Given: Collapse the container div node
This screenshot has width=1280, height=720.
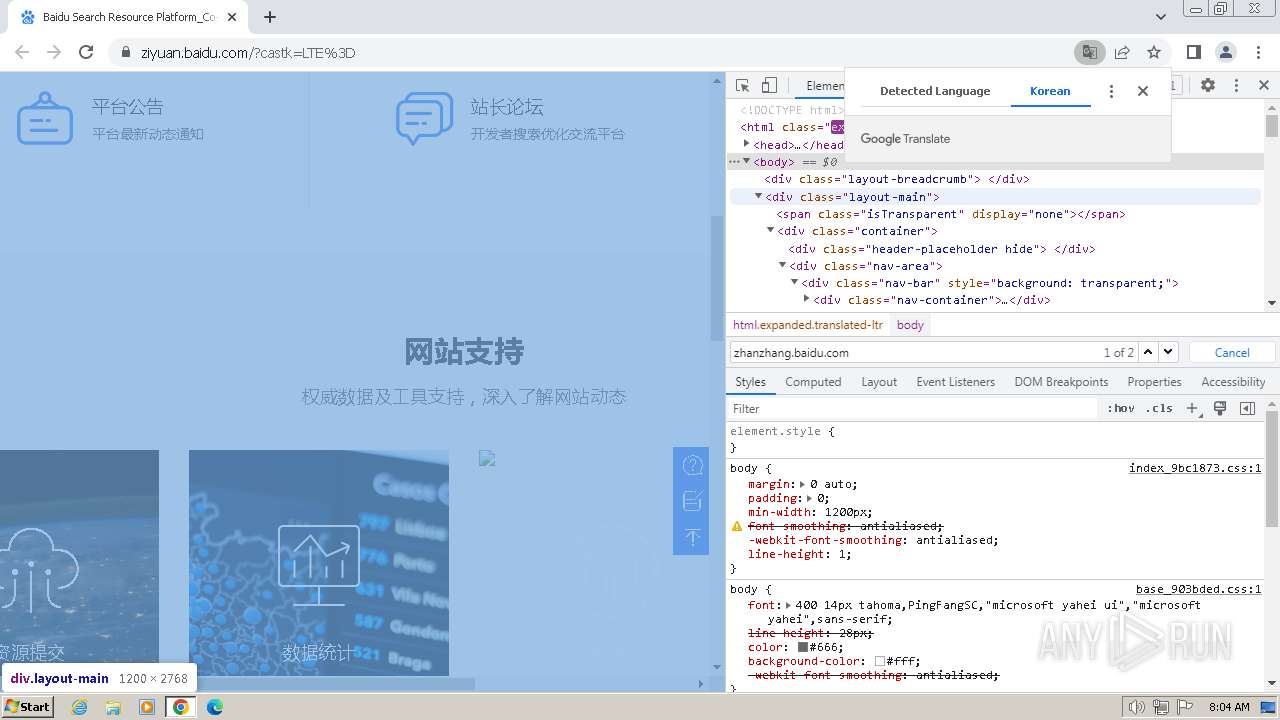Looking at the screenshot, I should 770,230.
